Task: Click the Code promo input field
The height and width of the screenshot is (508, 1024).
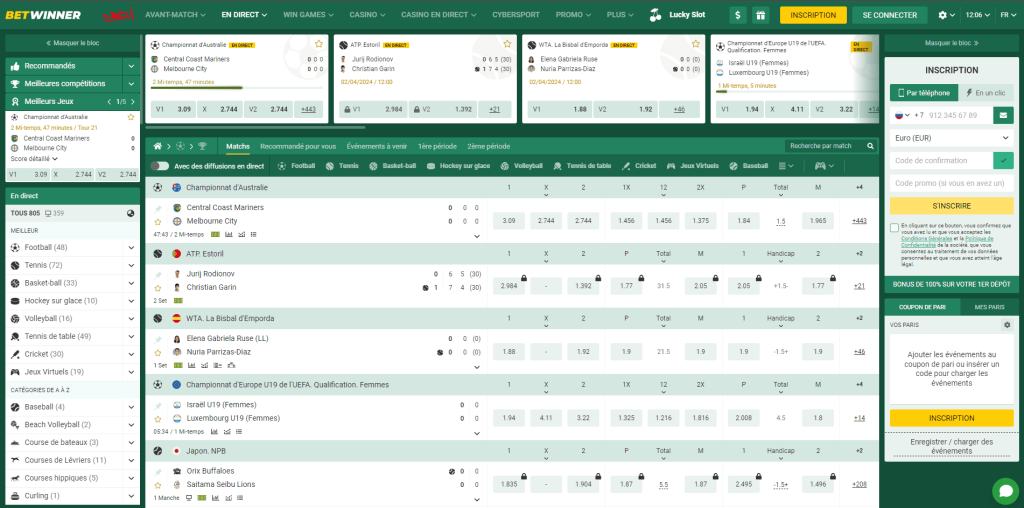Action: click(952, 183)
